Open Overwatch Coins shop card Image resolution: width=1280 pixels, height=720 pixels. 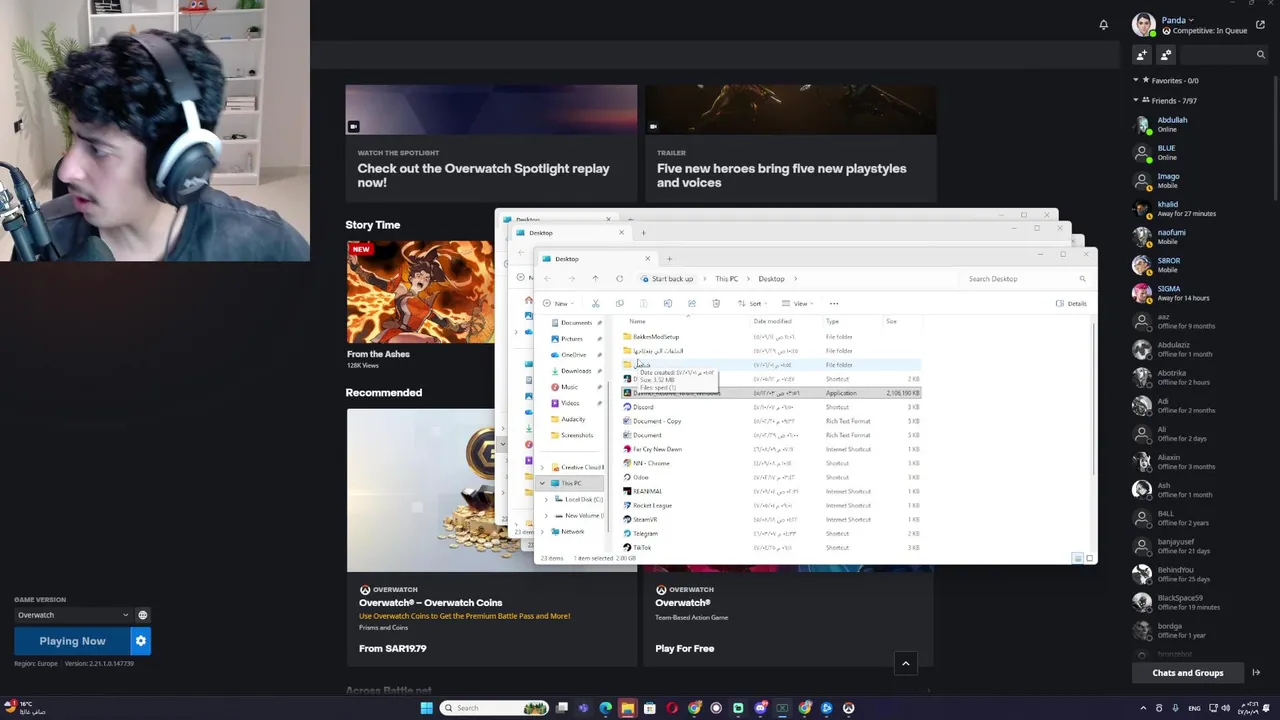pyautogui.click(x=491, y=535)
